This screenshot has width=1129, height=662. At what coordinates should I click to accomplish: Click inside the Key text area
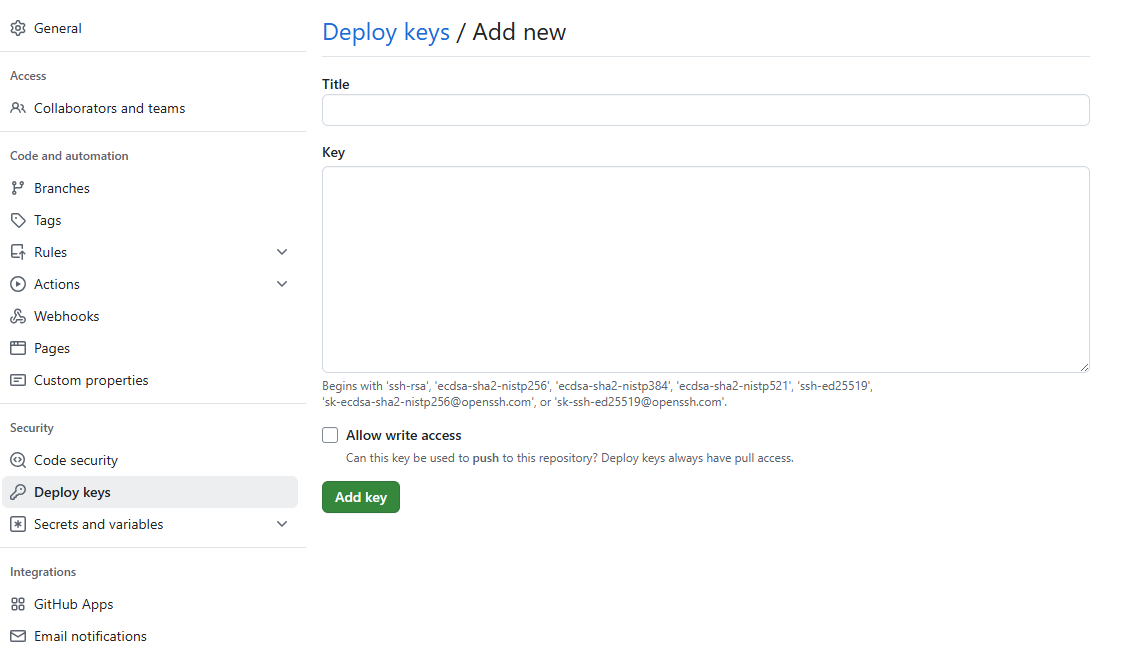(705, 268)
